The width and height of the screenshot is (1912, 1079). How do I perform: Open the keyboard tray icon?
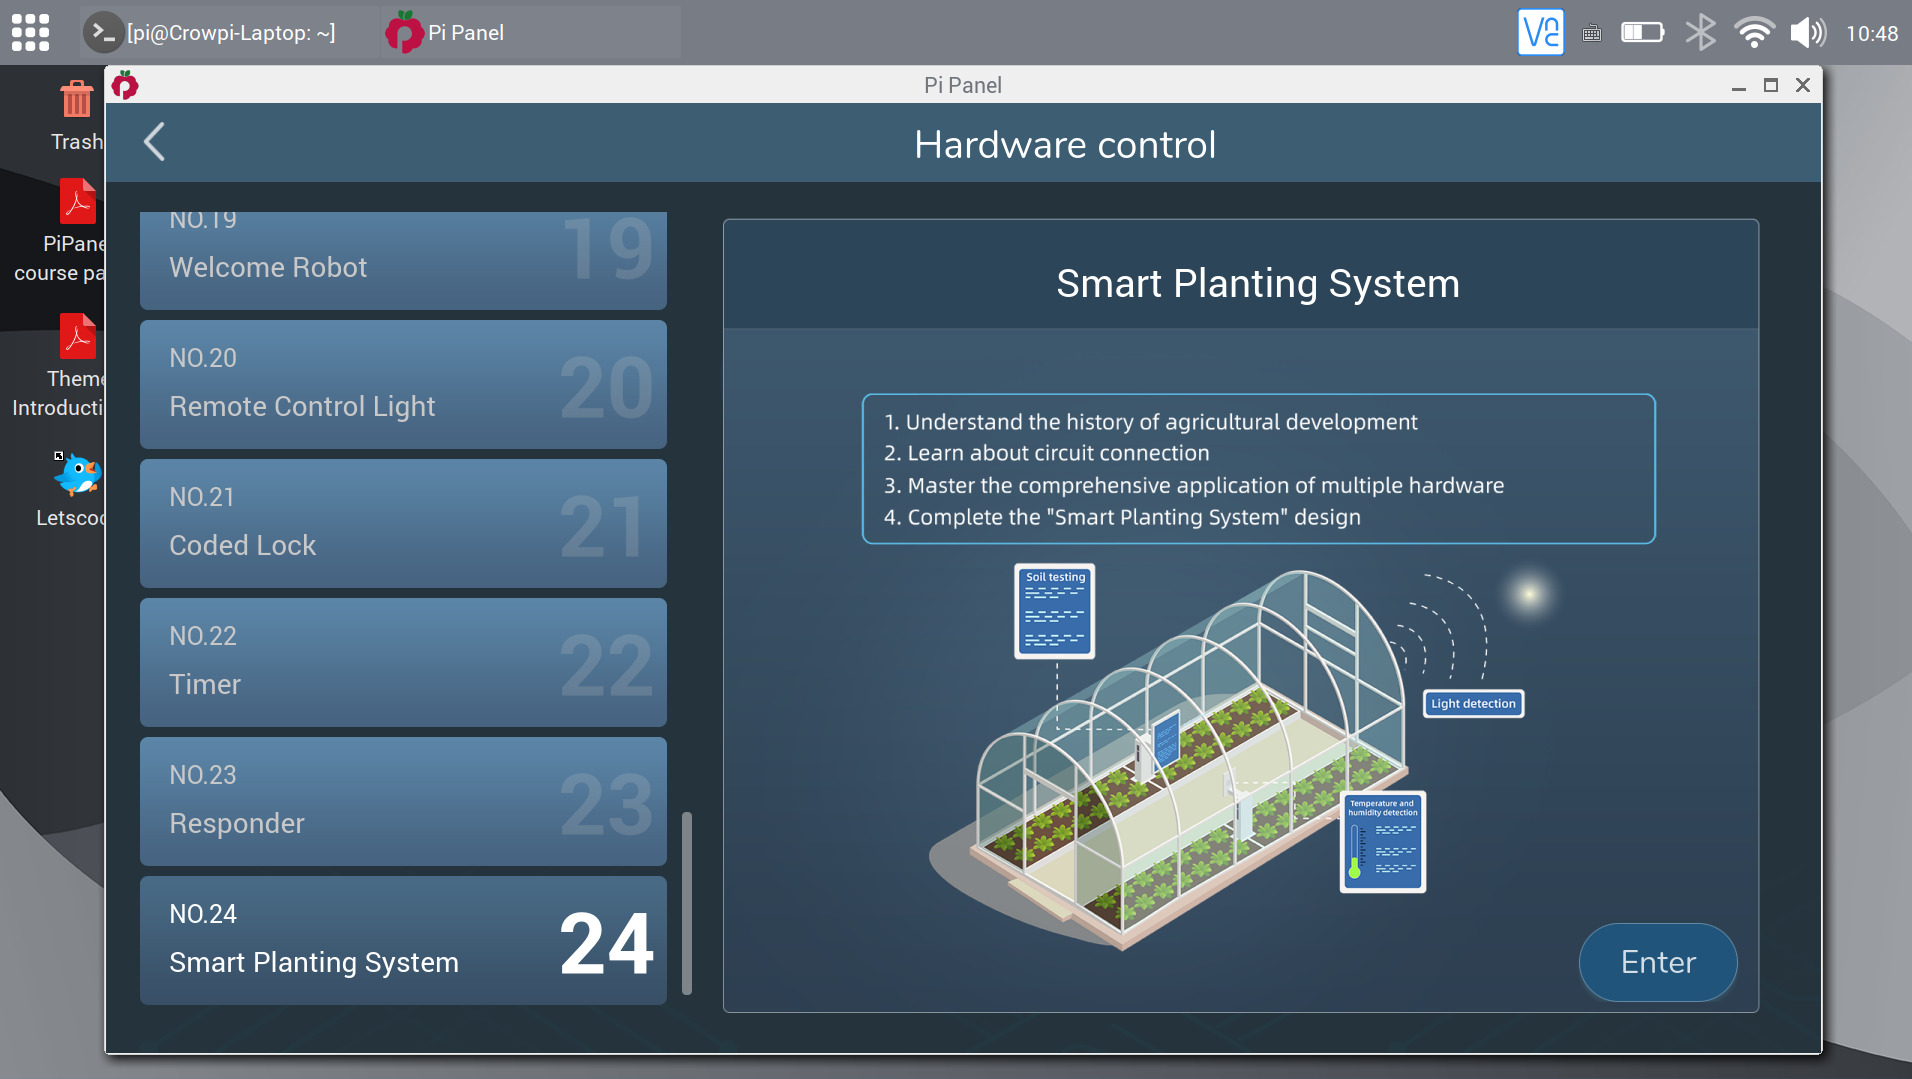(1592, 34)
